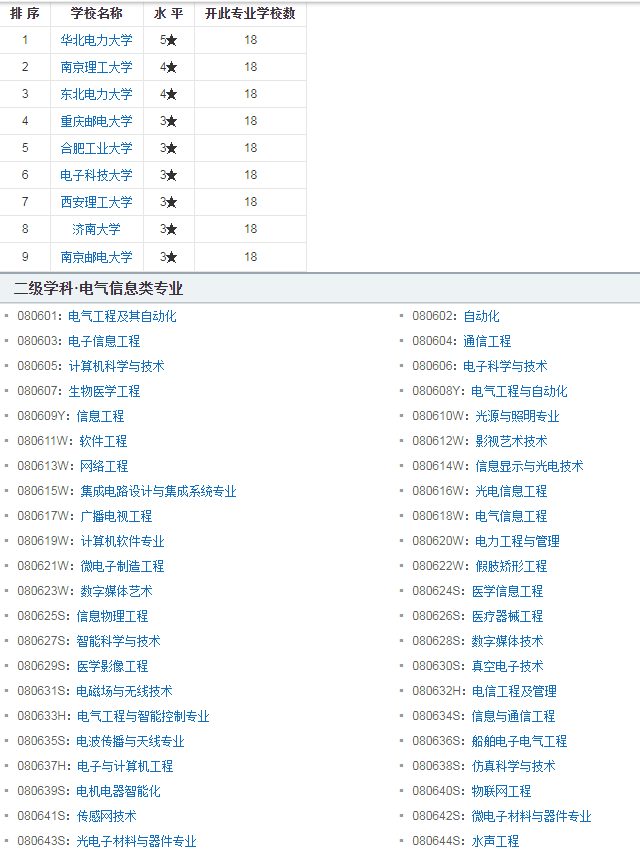Image resolution: width=640 pixels, height=850 pixels.
Task: Go to 智能科学与技术 major
Action: tap(118, 641)
